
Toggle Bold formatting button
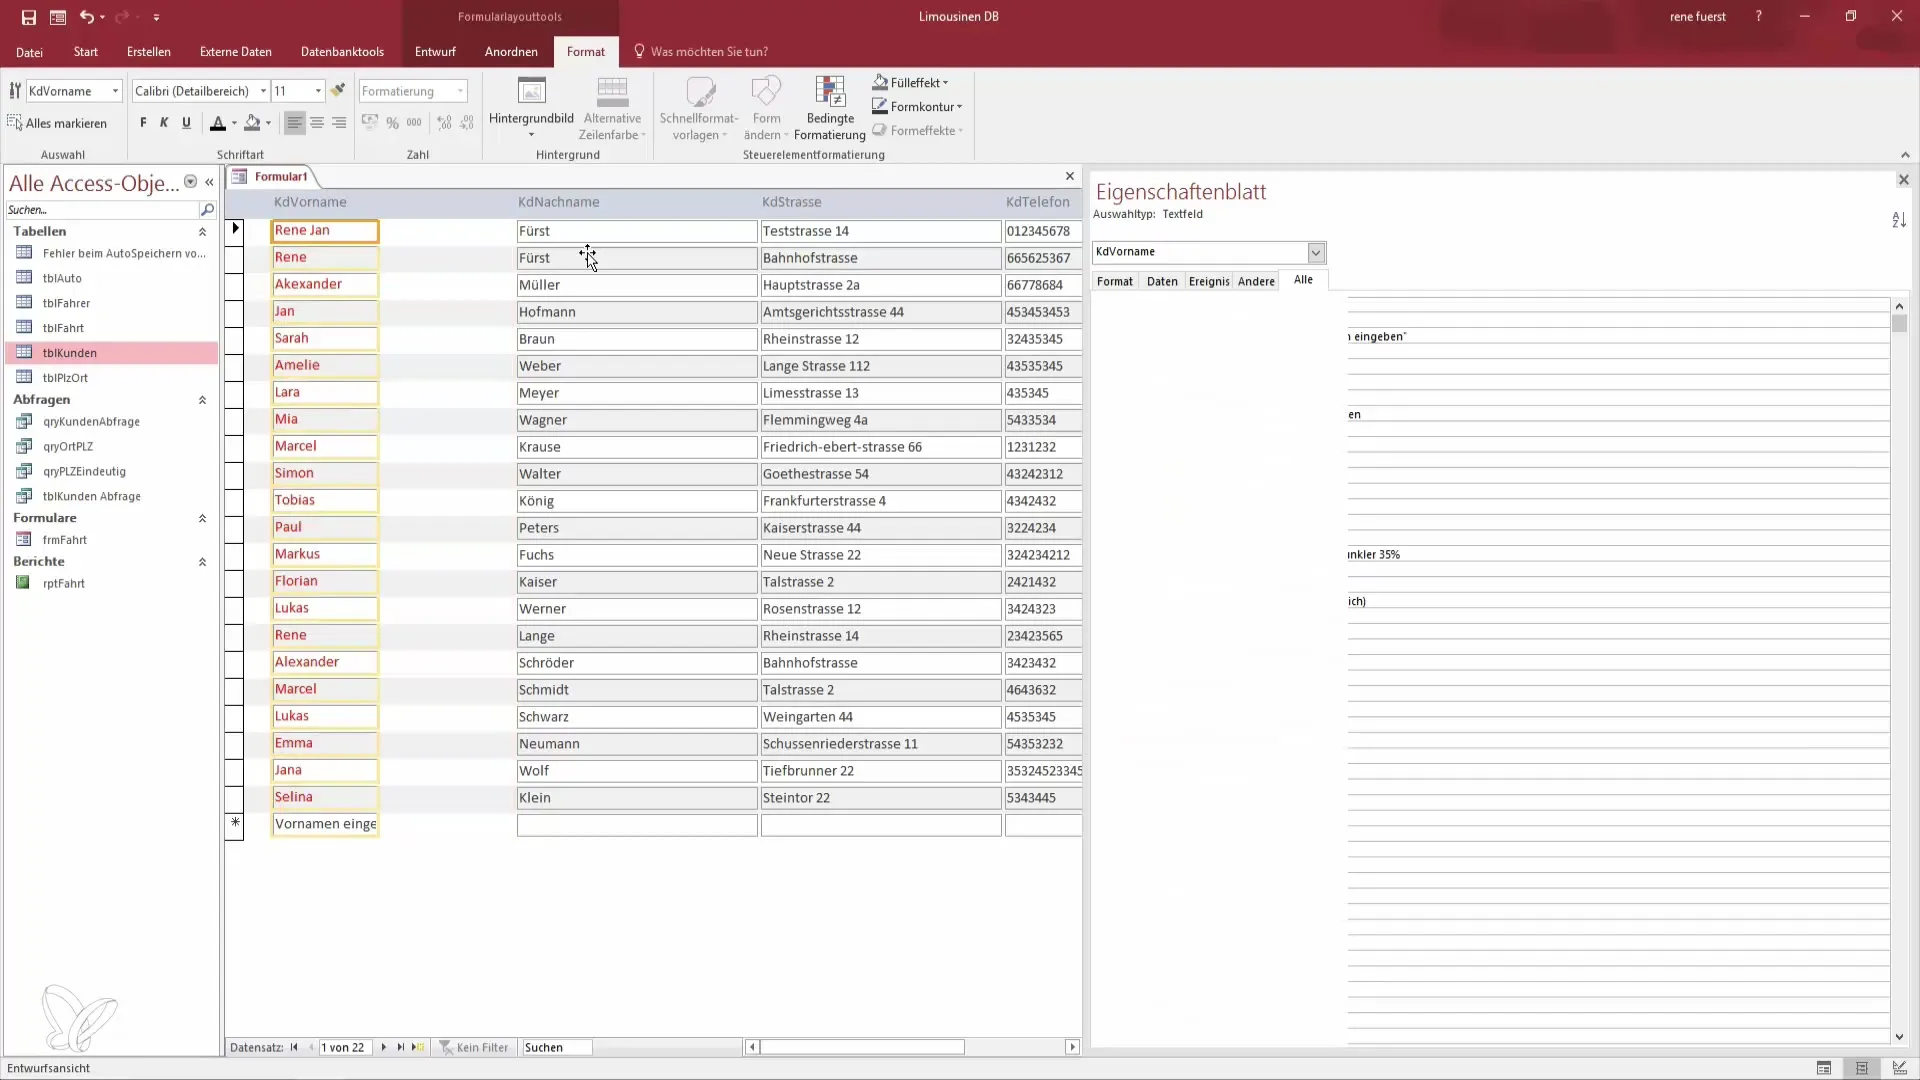point(143,123)
